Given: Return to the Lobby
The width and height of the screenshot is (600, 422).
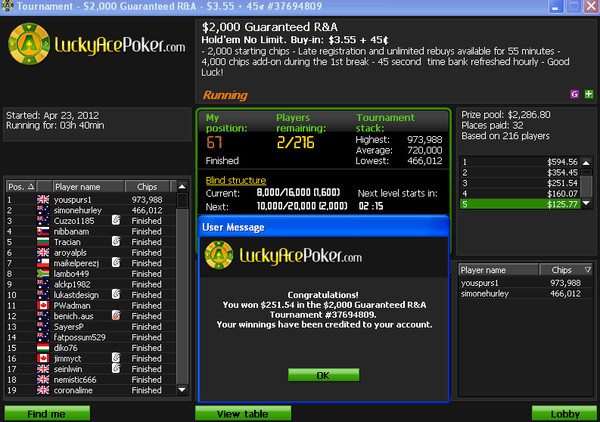Looking at the screenshot, I should [564, 414].
